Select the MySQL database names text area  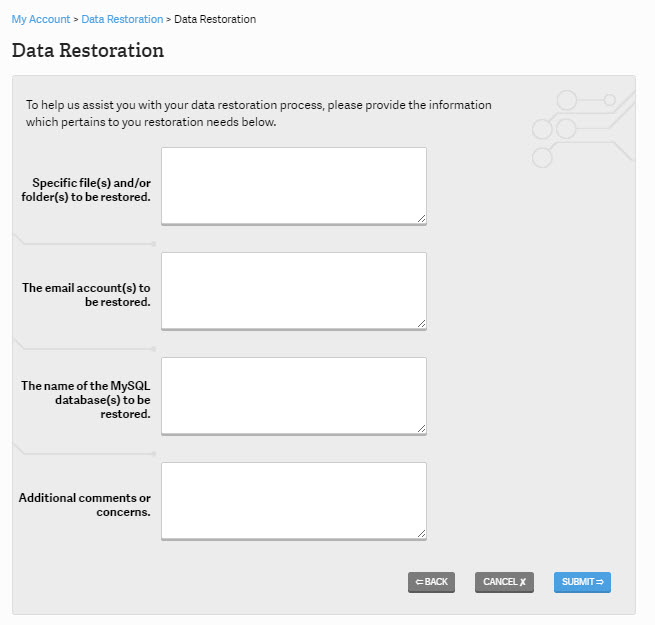coord(293,395)
